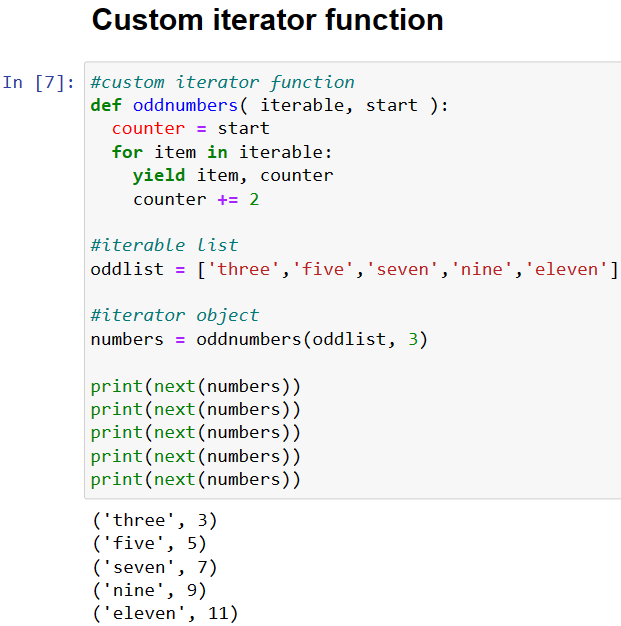Click the first print(next(numbers)) line
Screen dimensions: 621x626
pyautogui.click(x=196, y=386)
